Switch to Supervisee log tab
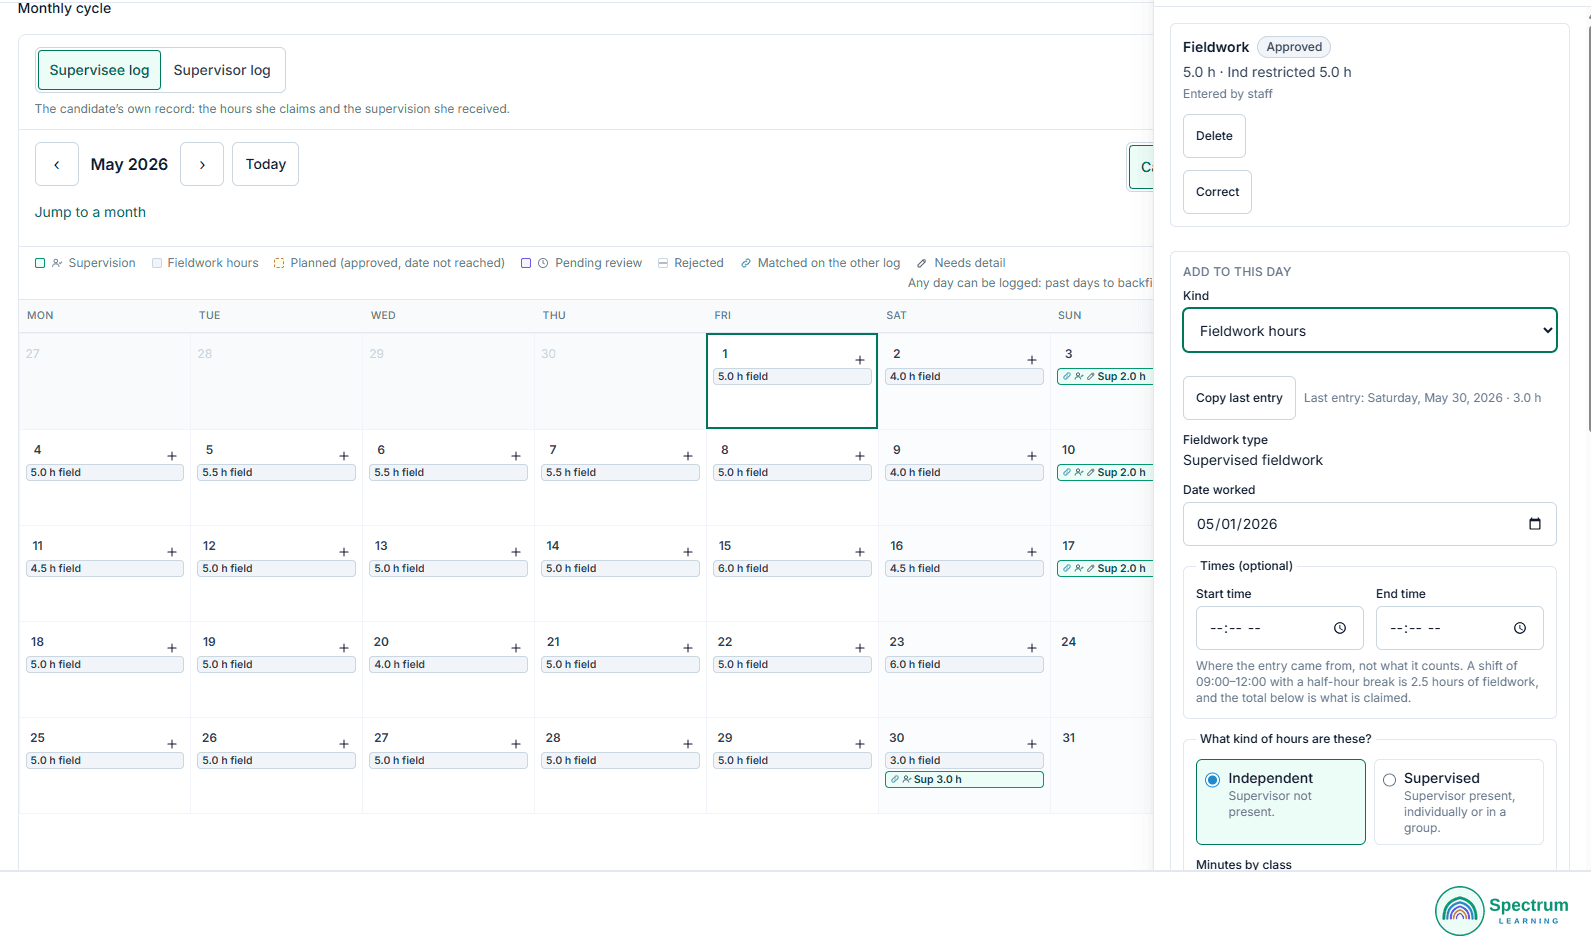1591x952 pixels. pos(99,70)
